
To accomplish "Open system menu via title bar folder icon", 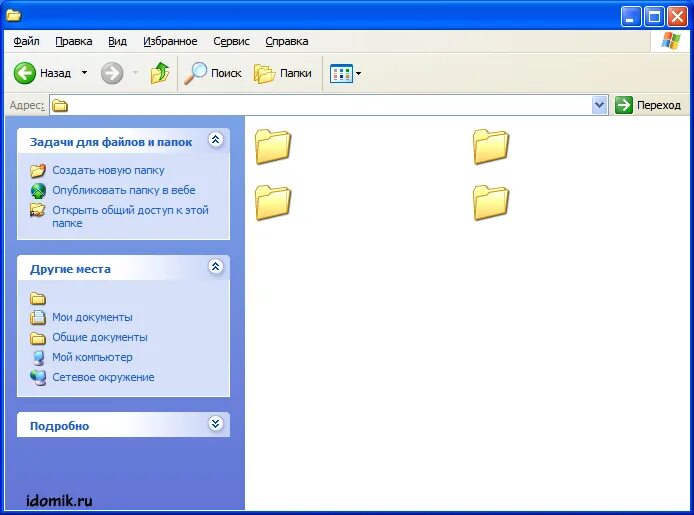I will [x=13, y=15].
